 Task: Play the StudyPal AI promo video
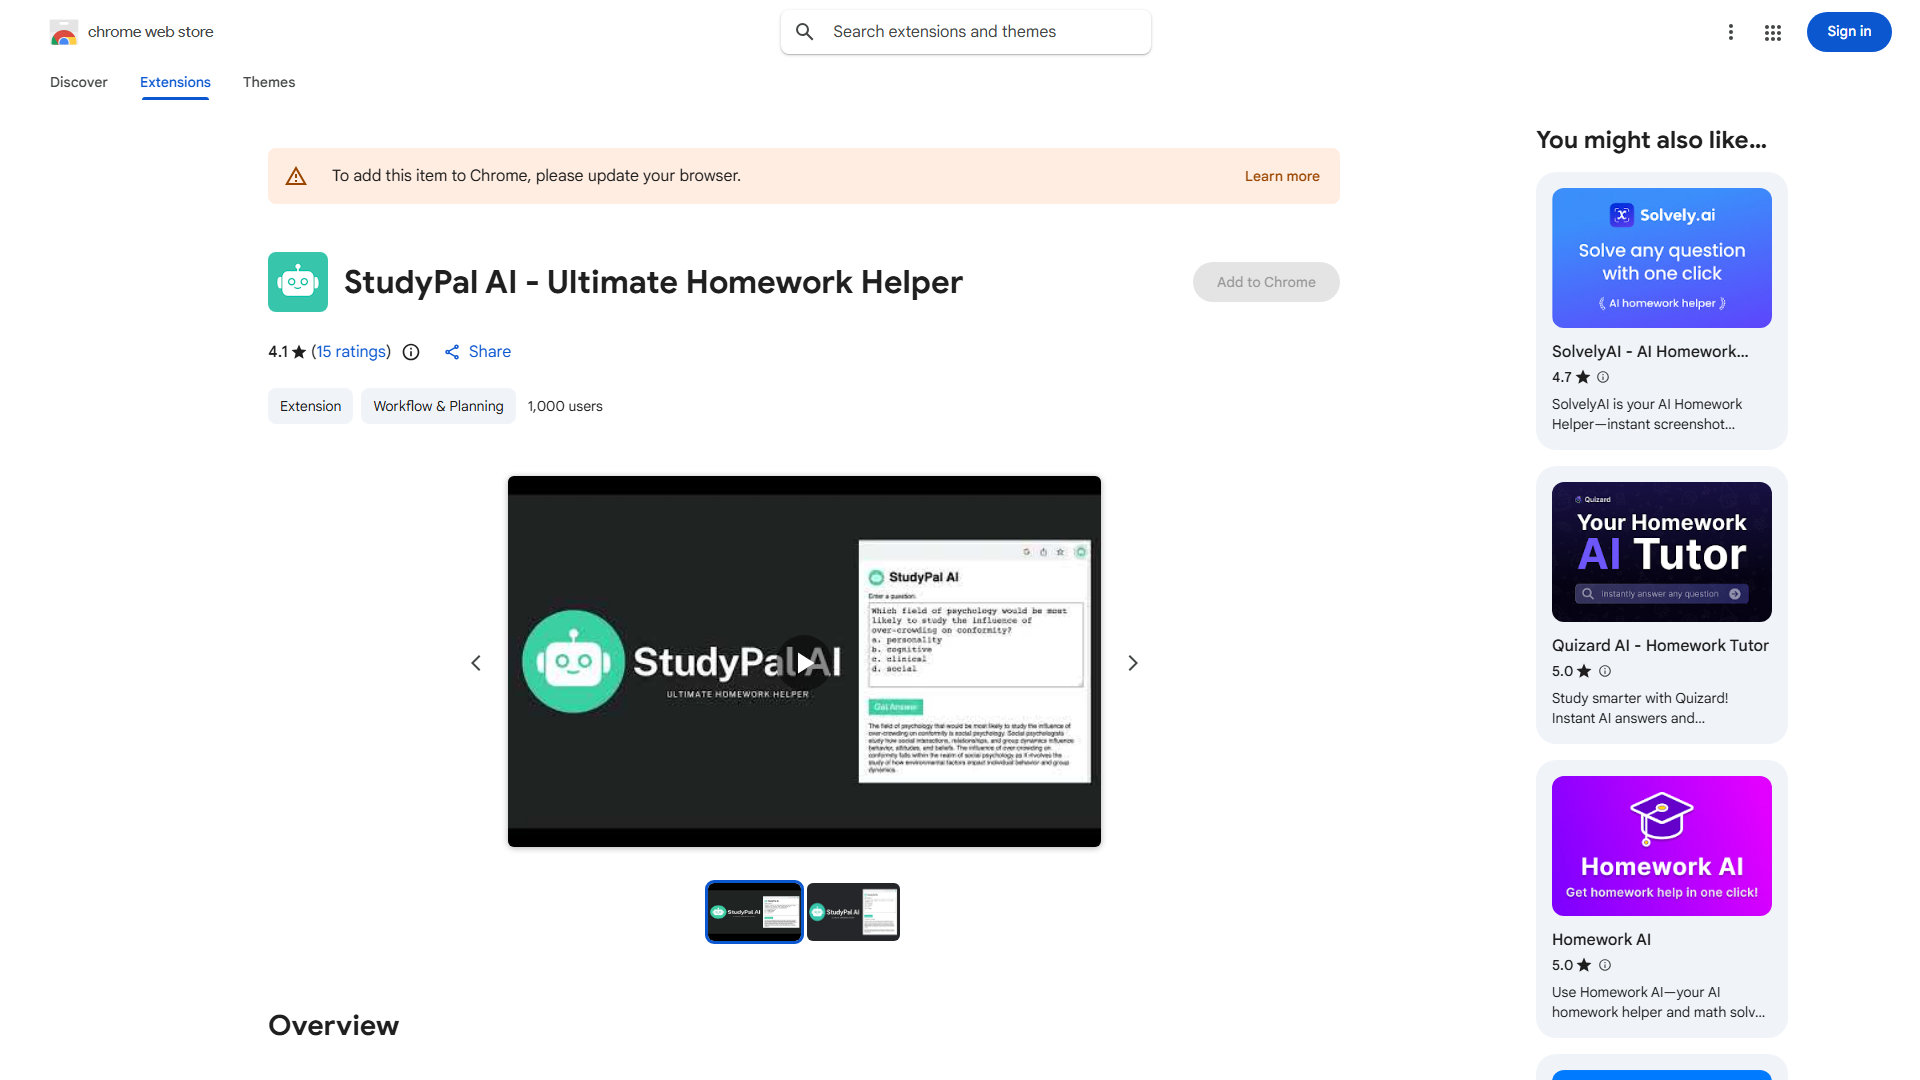(804, 662)
